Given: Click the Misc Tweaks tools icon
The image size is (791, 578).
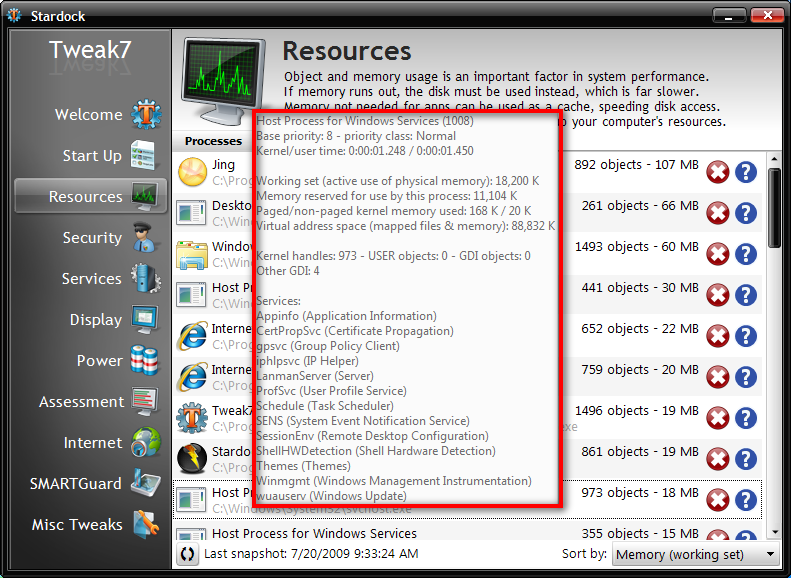Looking at the screenshot, I should pyautogui.click(x=146, y=524).
